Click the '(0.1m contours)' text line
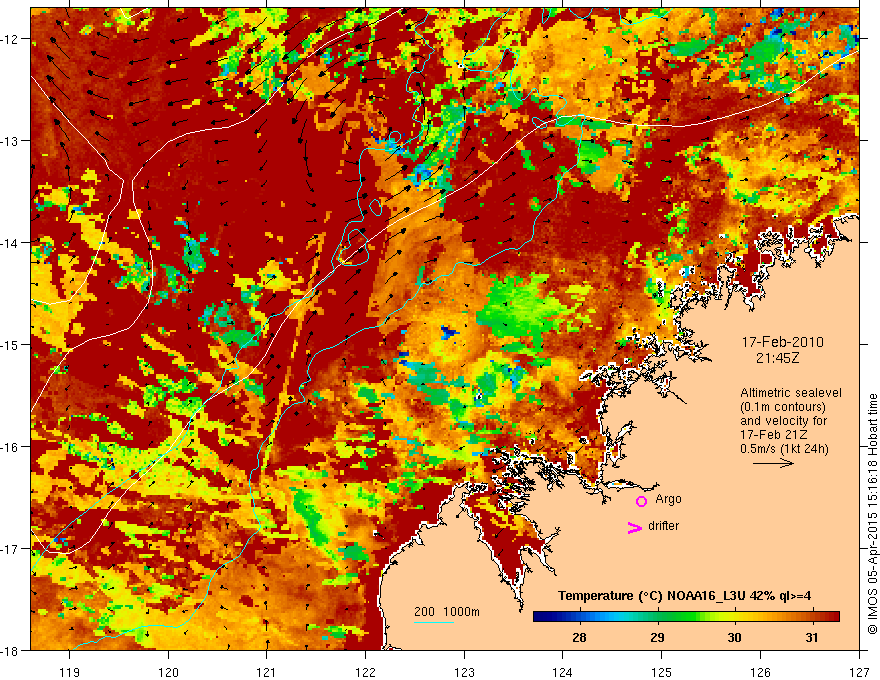Screen dimensions: 880x680 [783, 407]
